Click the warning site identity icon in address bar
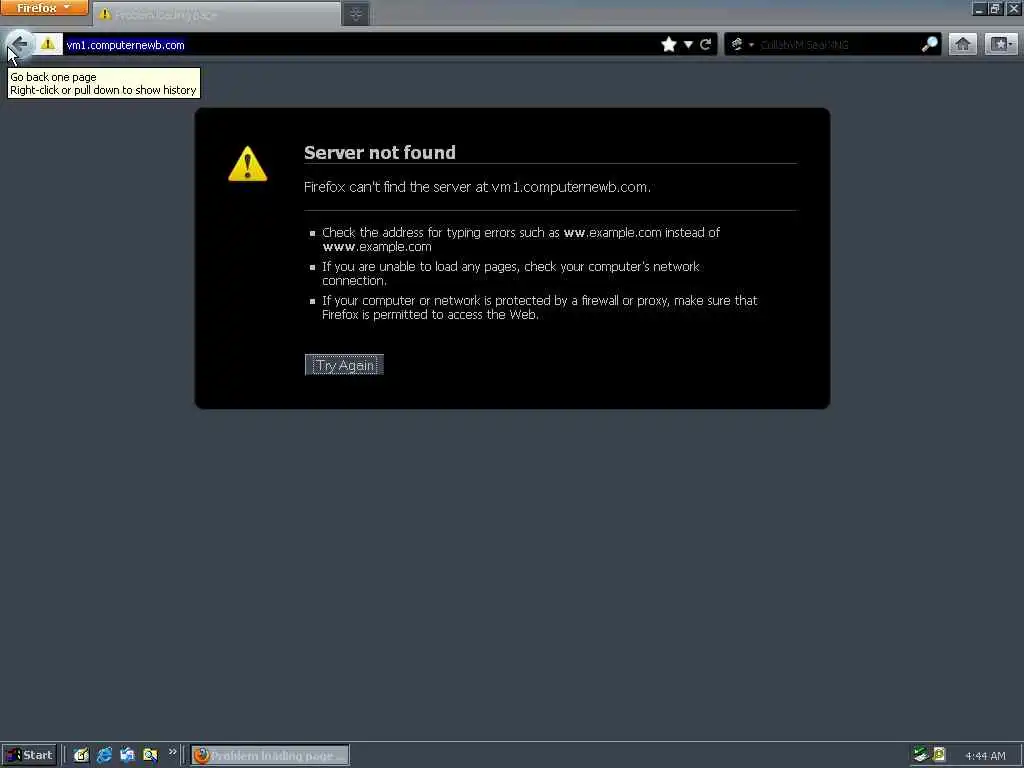The height and width of the screenshot is (768, 1024). pyautogui.click(x=48, y=44)
